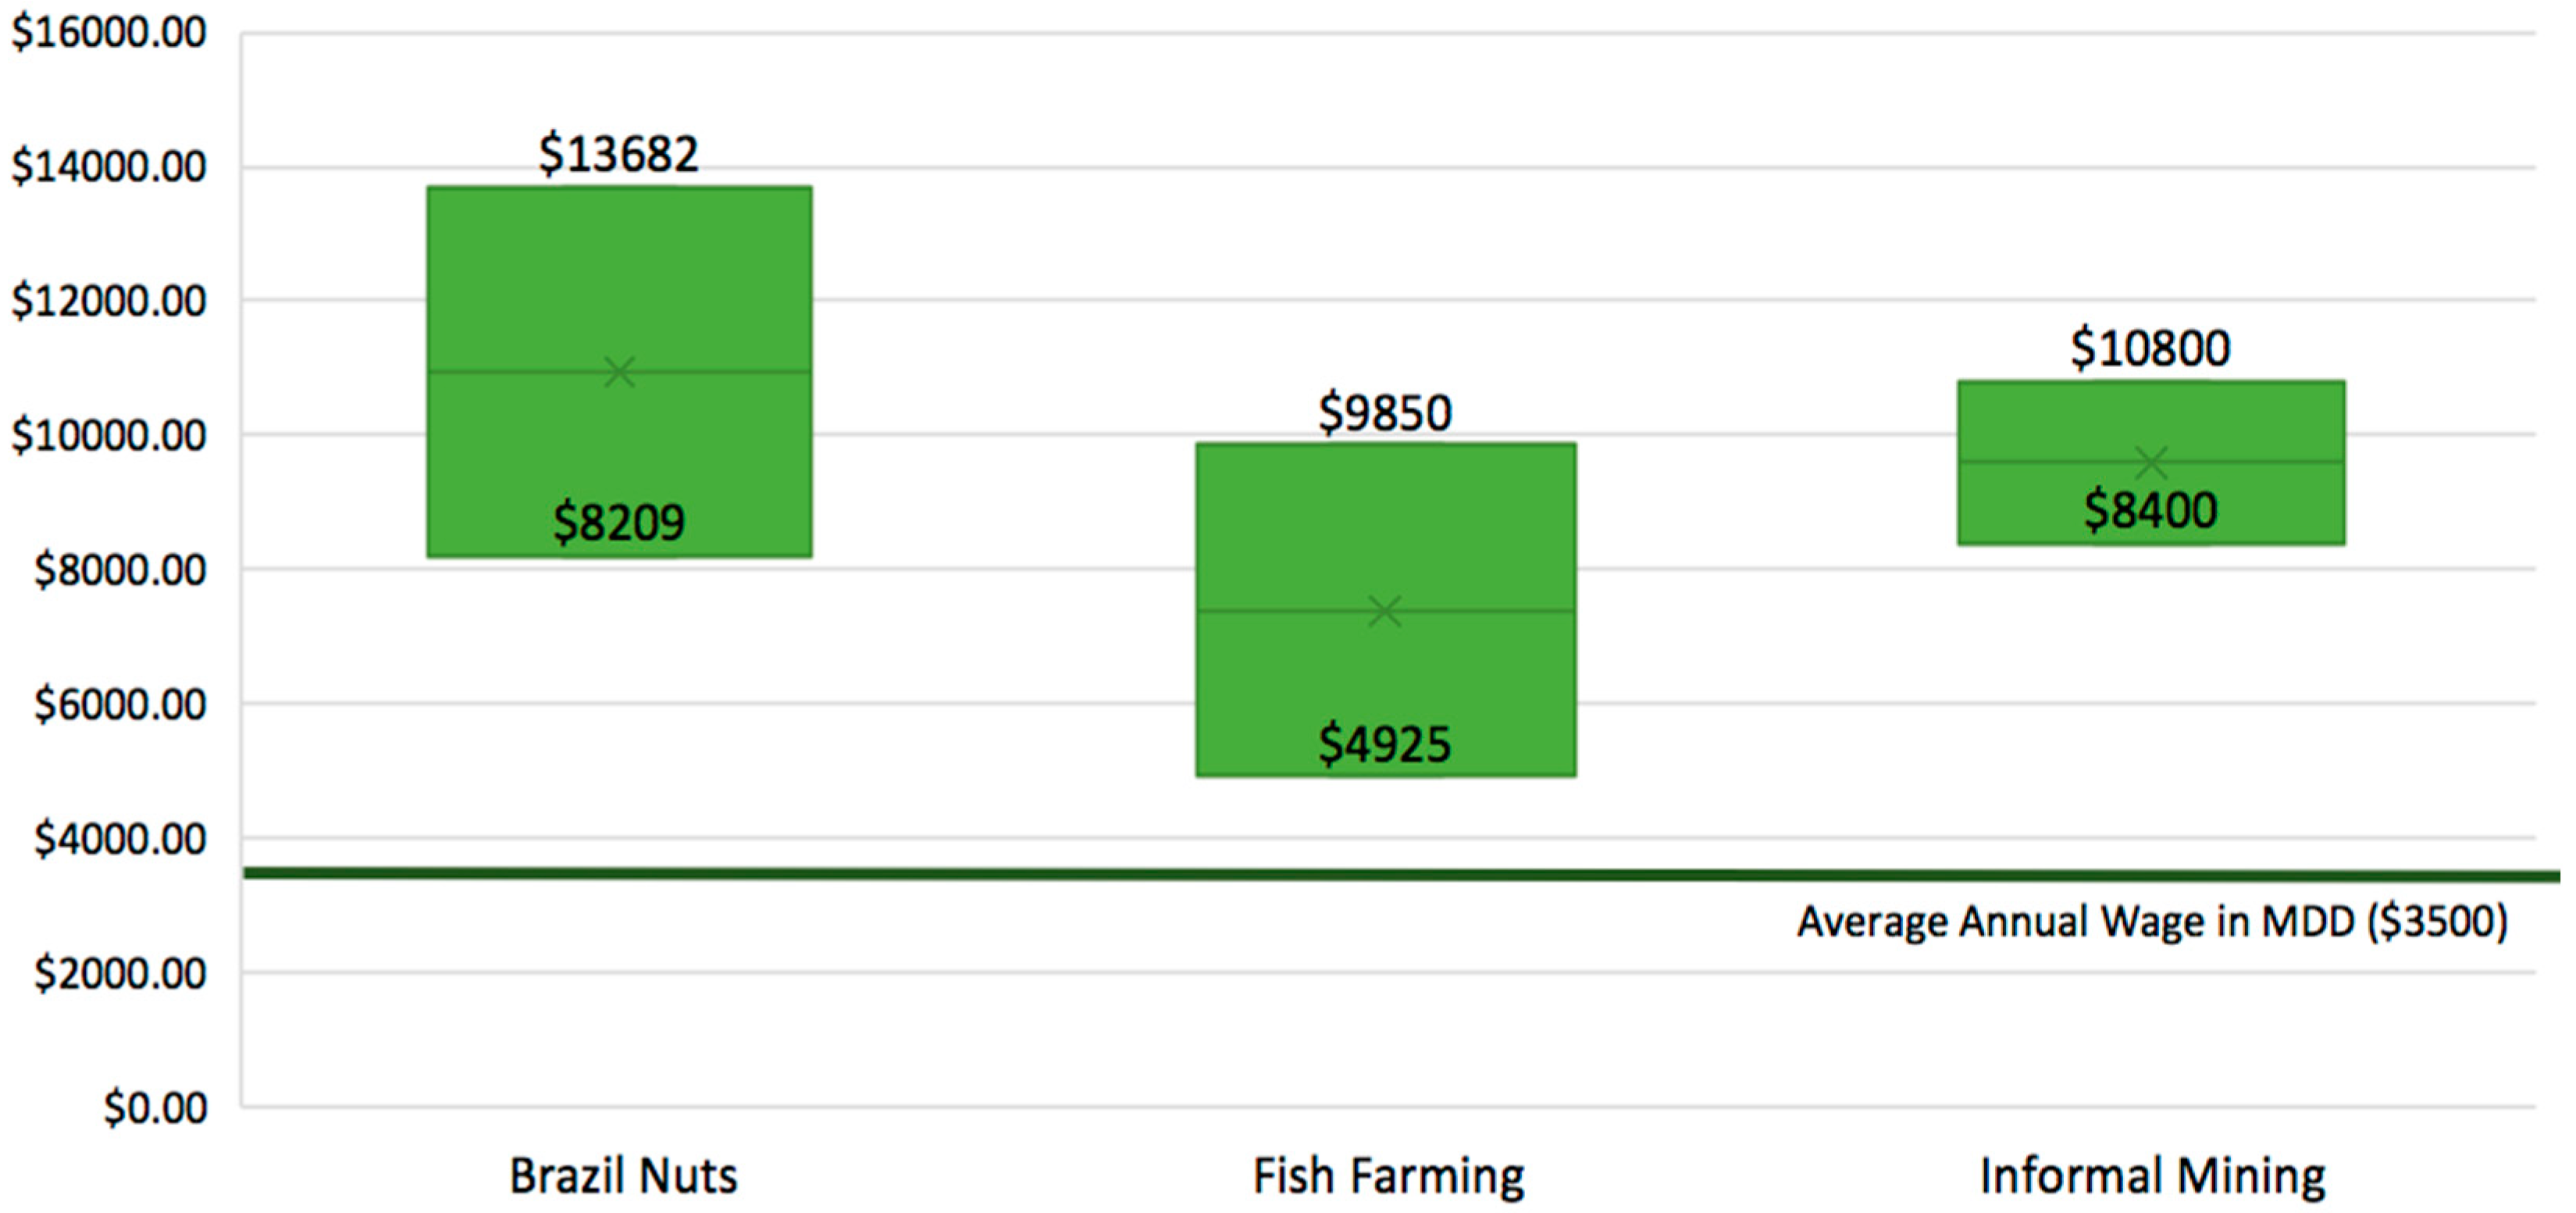This screenshot has width=2576, height=1213.
Task: Click the Informal Mining category axis label
Action: click(2152, 1176)
